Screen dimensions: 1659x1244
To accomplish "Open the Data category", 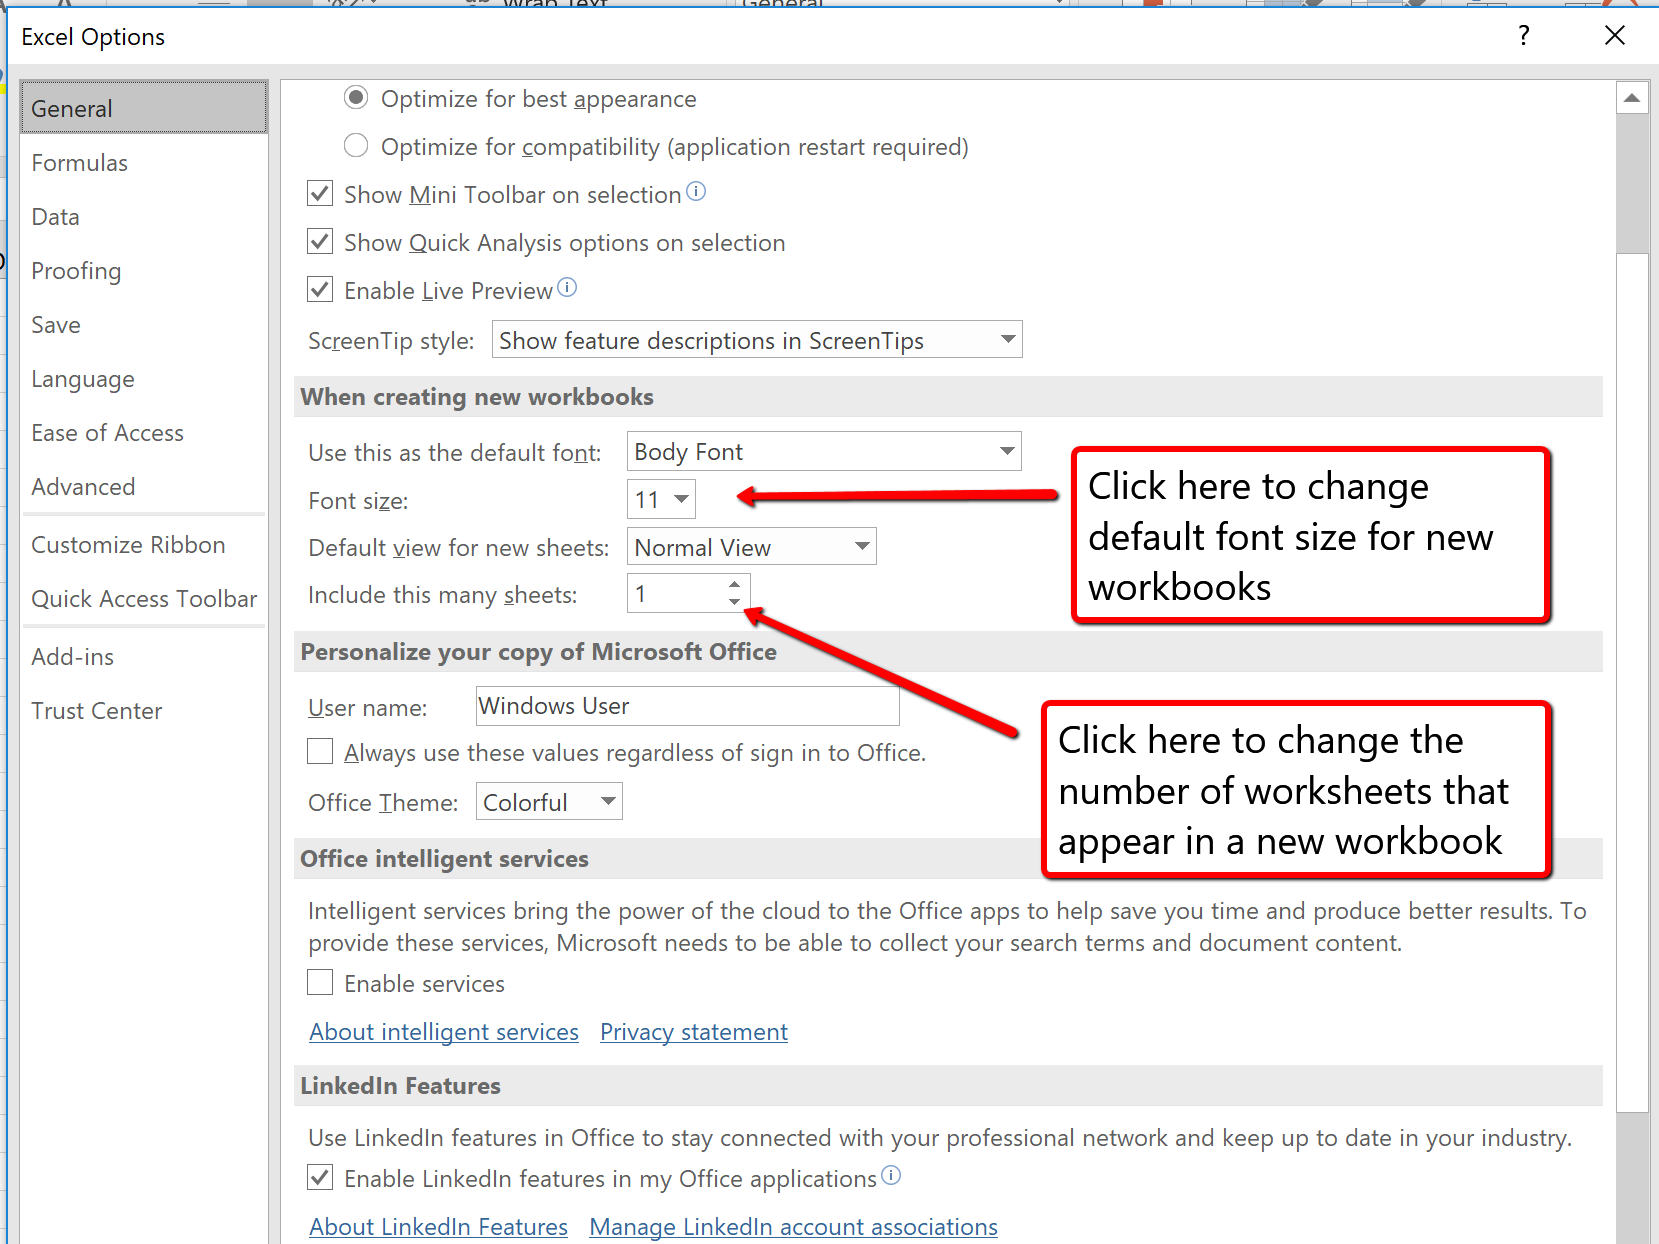I will [144, 216].
